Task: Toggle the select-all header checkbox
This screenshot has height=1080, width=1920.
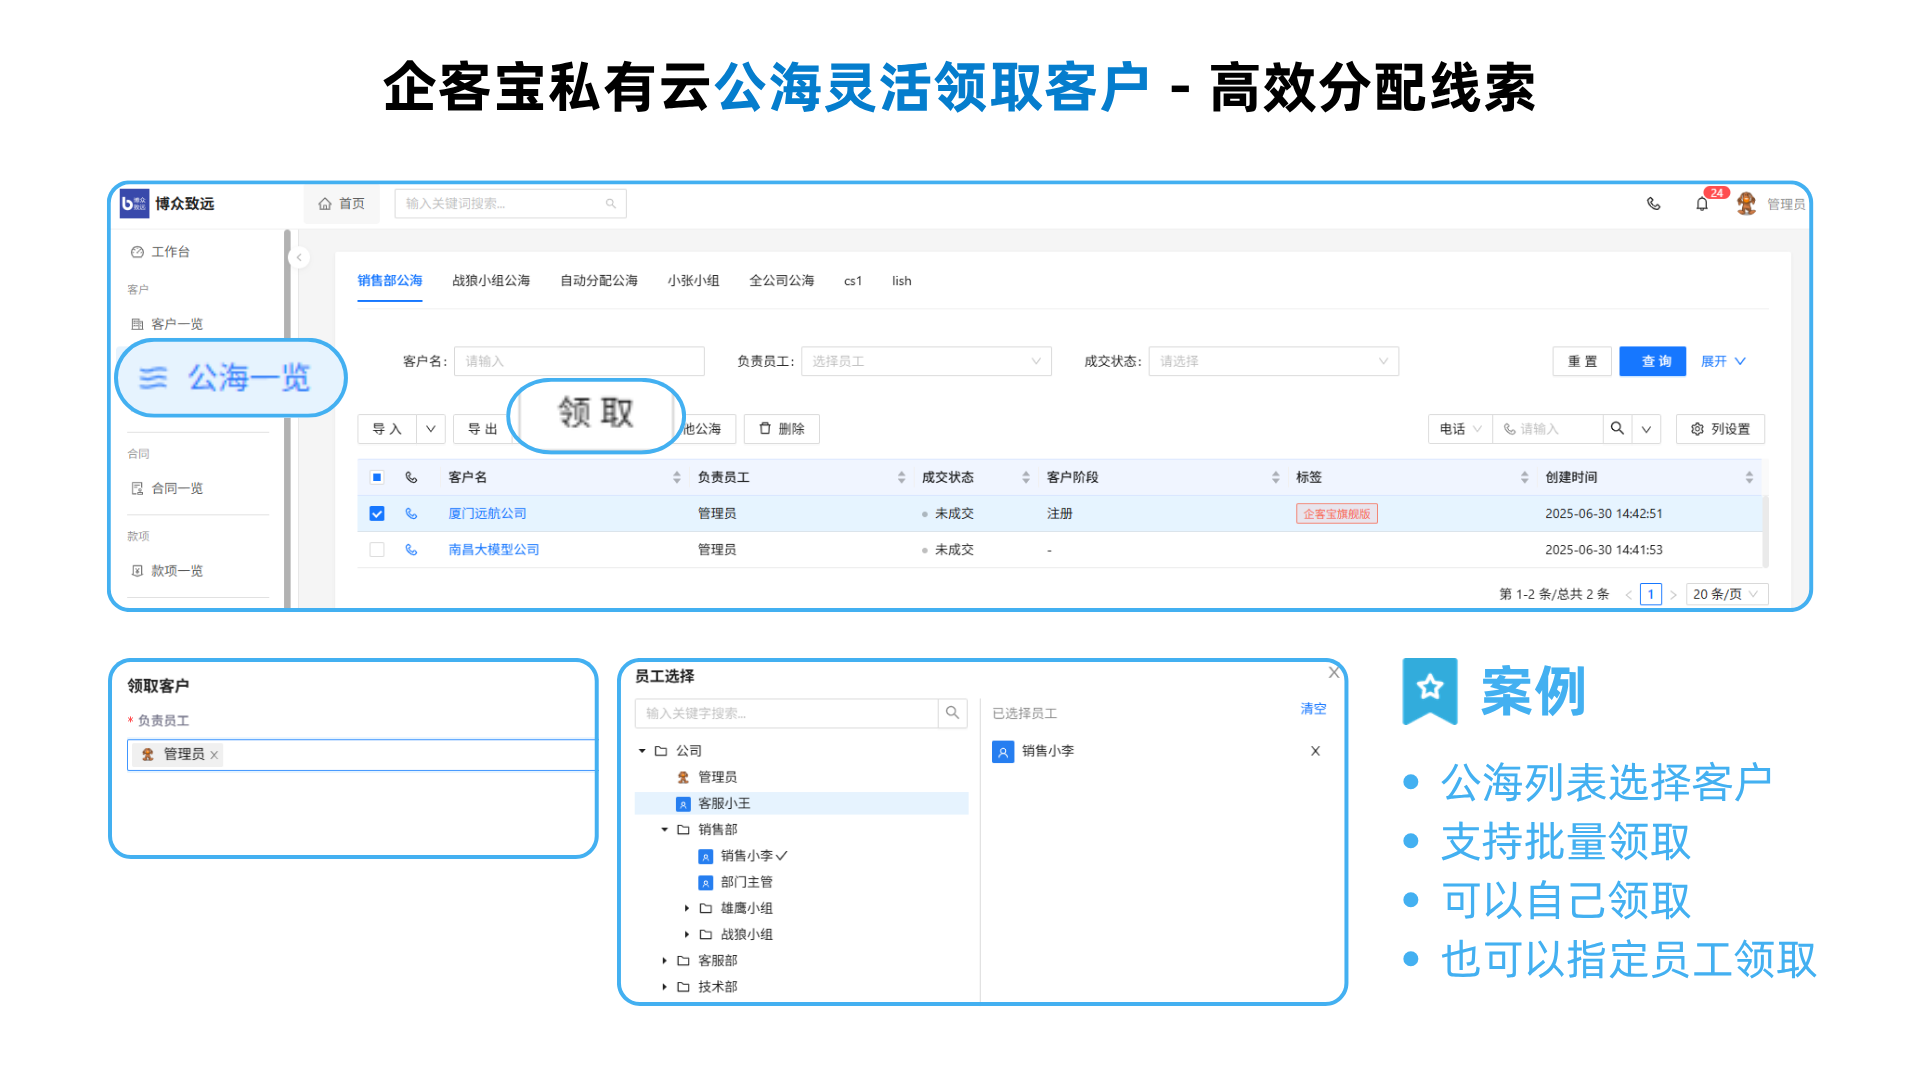Action: [377, 477]
